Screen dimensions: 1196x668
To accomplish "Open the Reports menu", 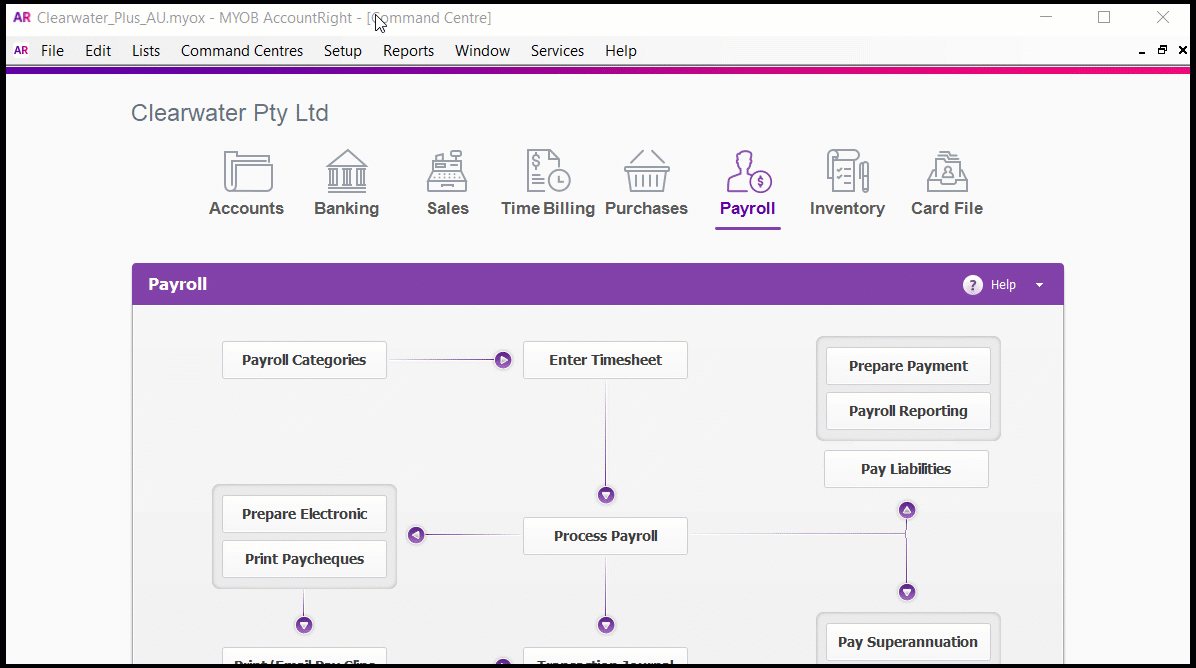I will 408,50.
